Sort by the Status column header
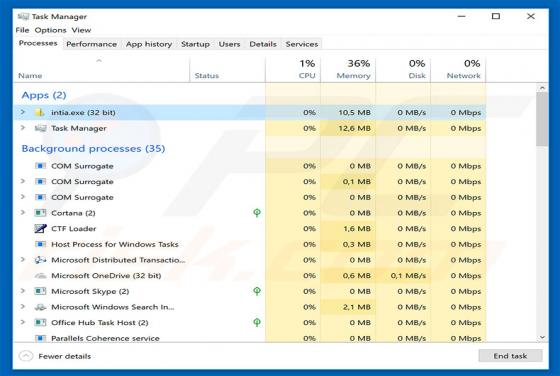Image resolution: width=560 pixels, height=376 pixels. (228, 69)
